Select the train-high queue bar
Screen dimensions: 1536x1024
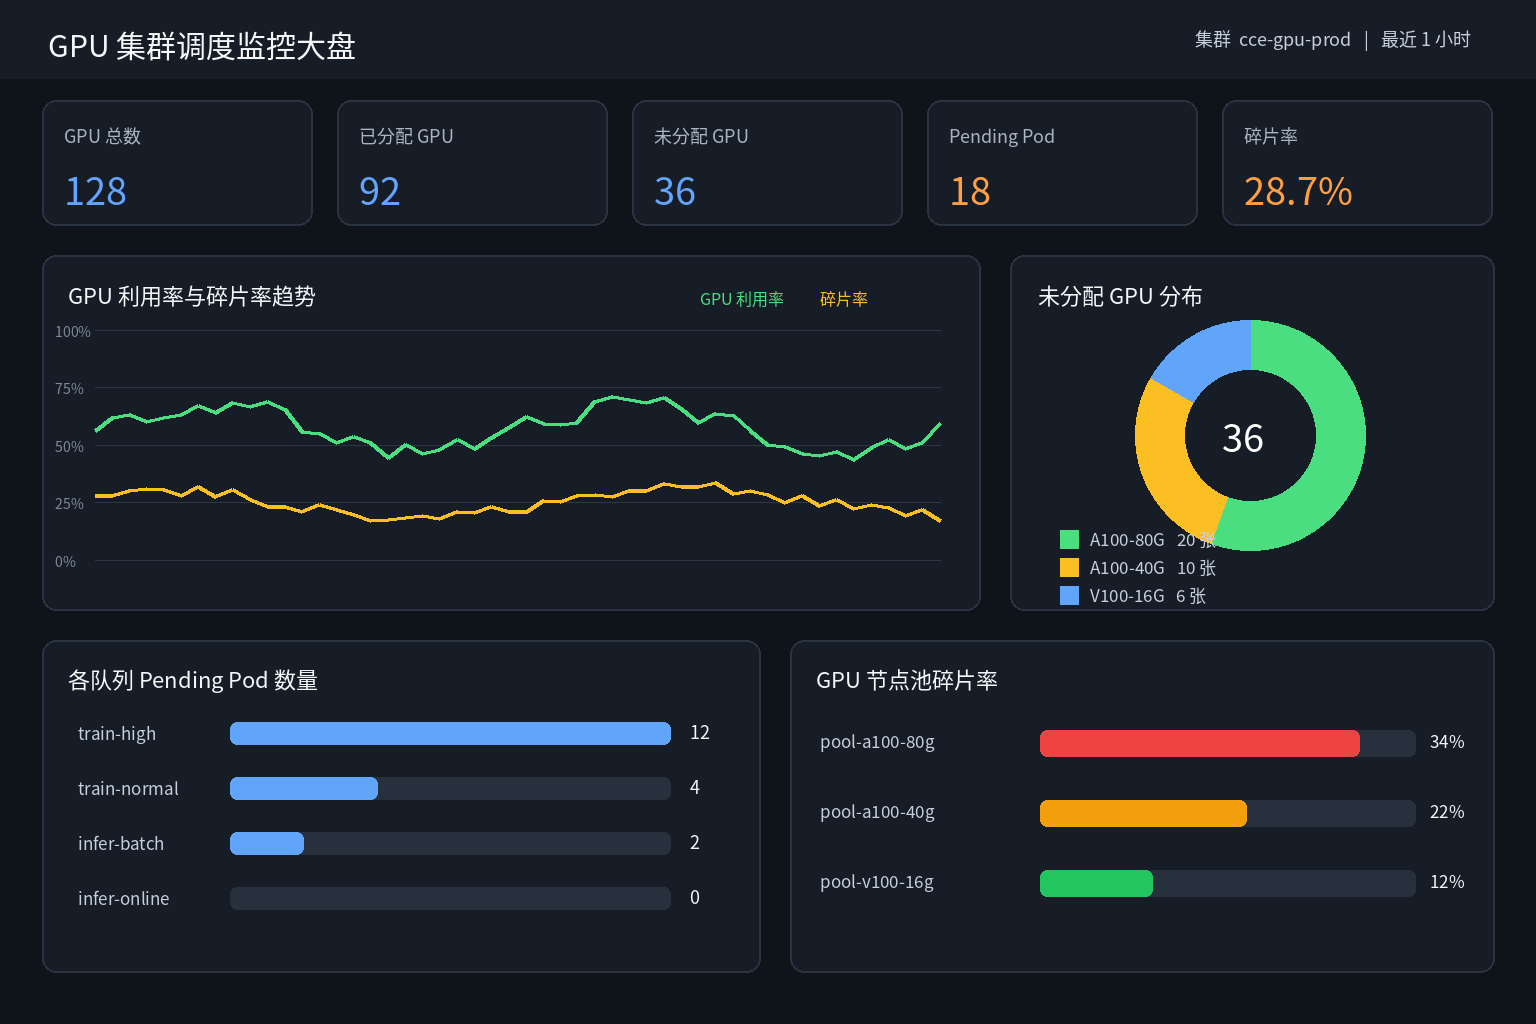(450, 733)
